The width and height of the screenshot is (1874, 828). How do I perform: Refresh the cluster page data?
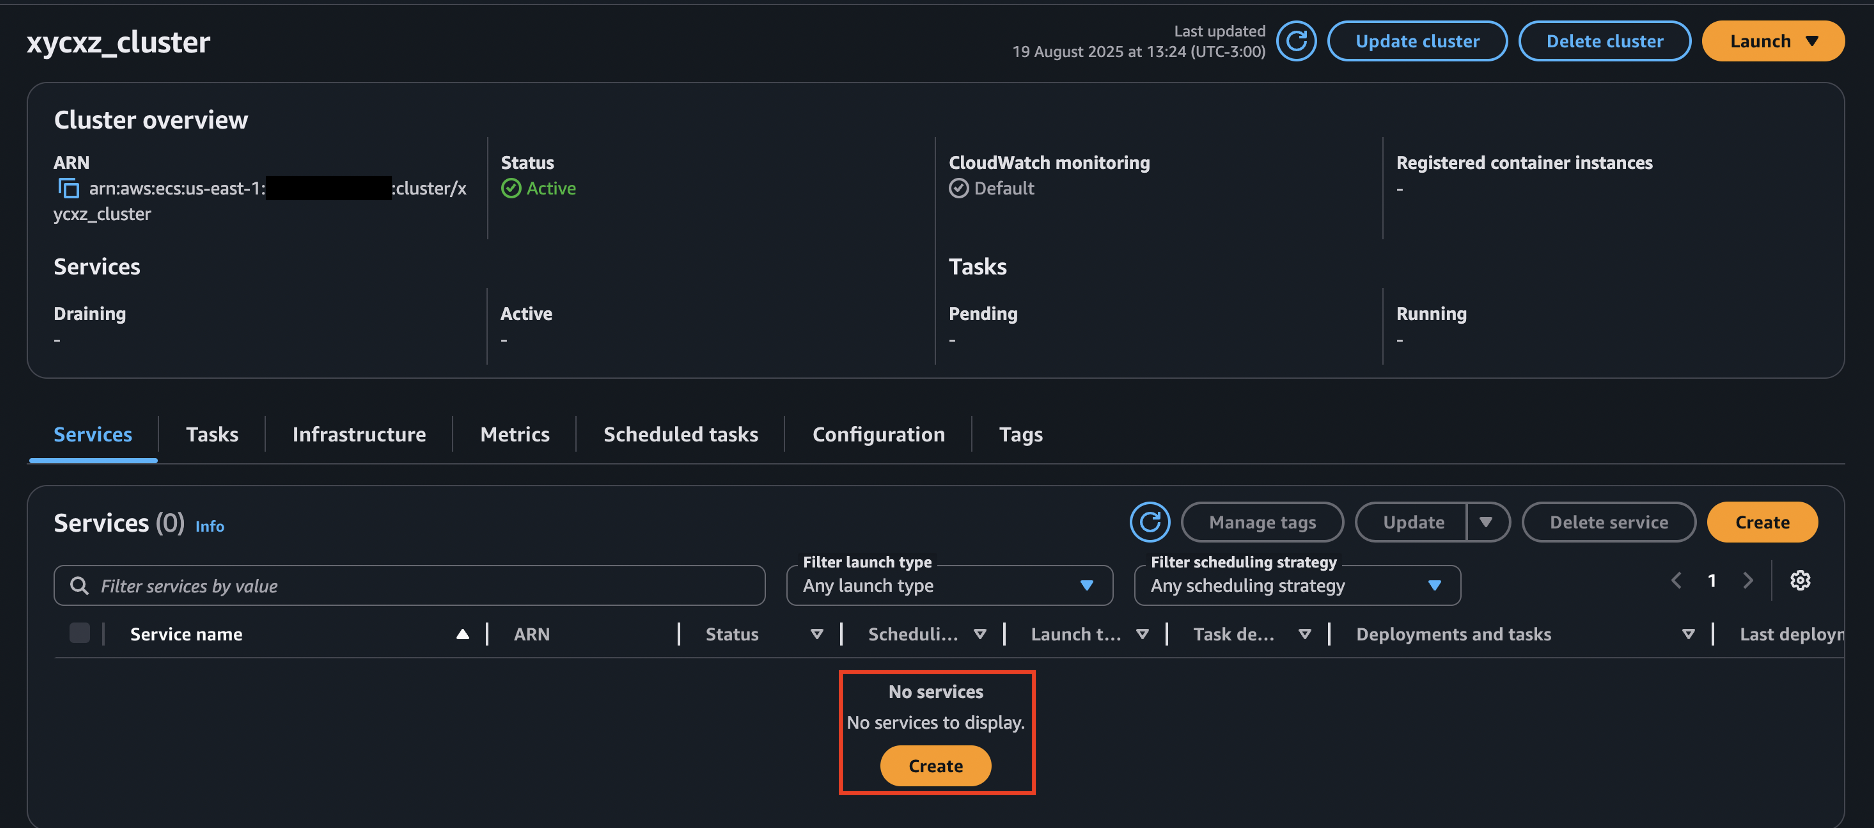coord(1296,41)
